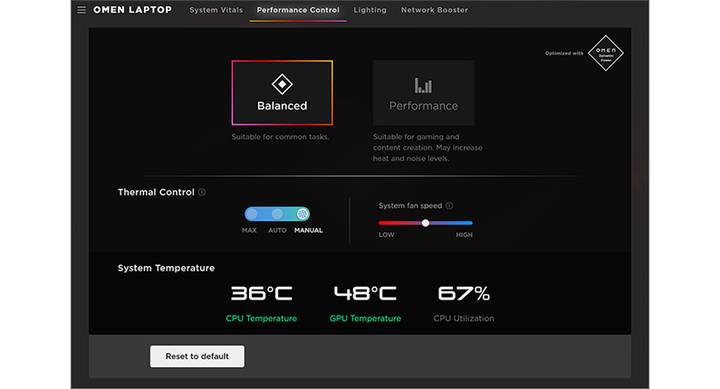Select the MANUAL thermal control position
Screen dimensions: 720x389
tap(302, 214)
